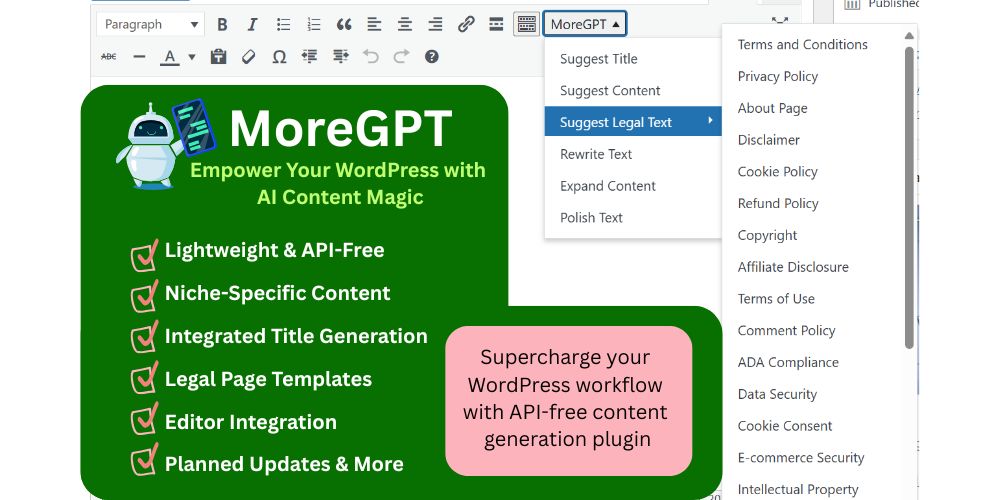Viewport: 1000px width, 500px height.
Task: Apply blockquote formatting
Action: [344, 24]
